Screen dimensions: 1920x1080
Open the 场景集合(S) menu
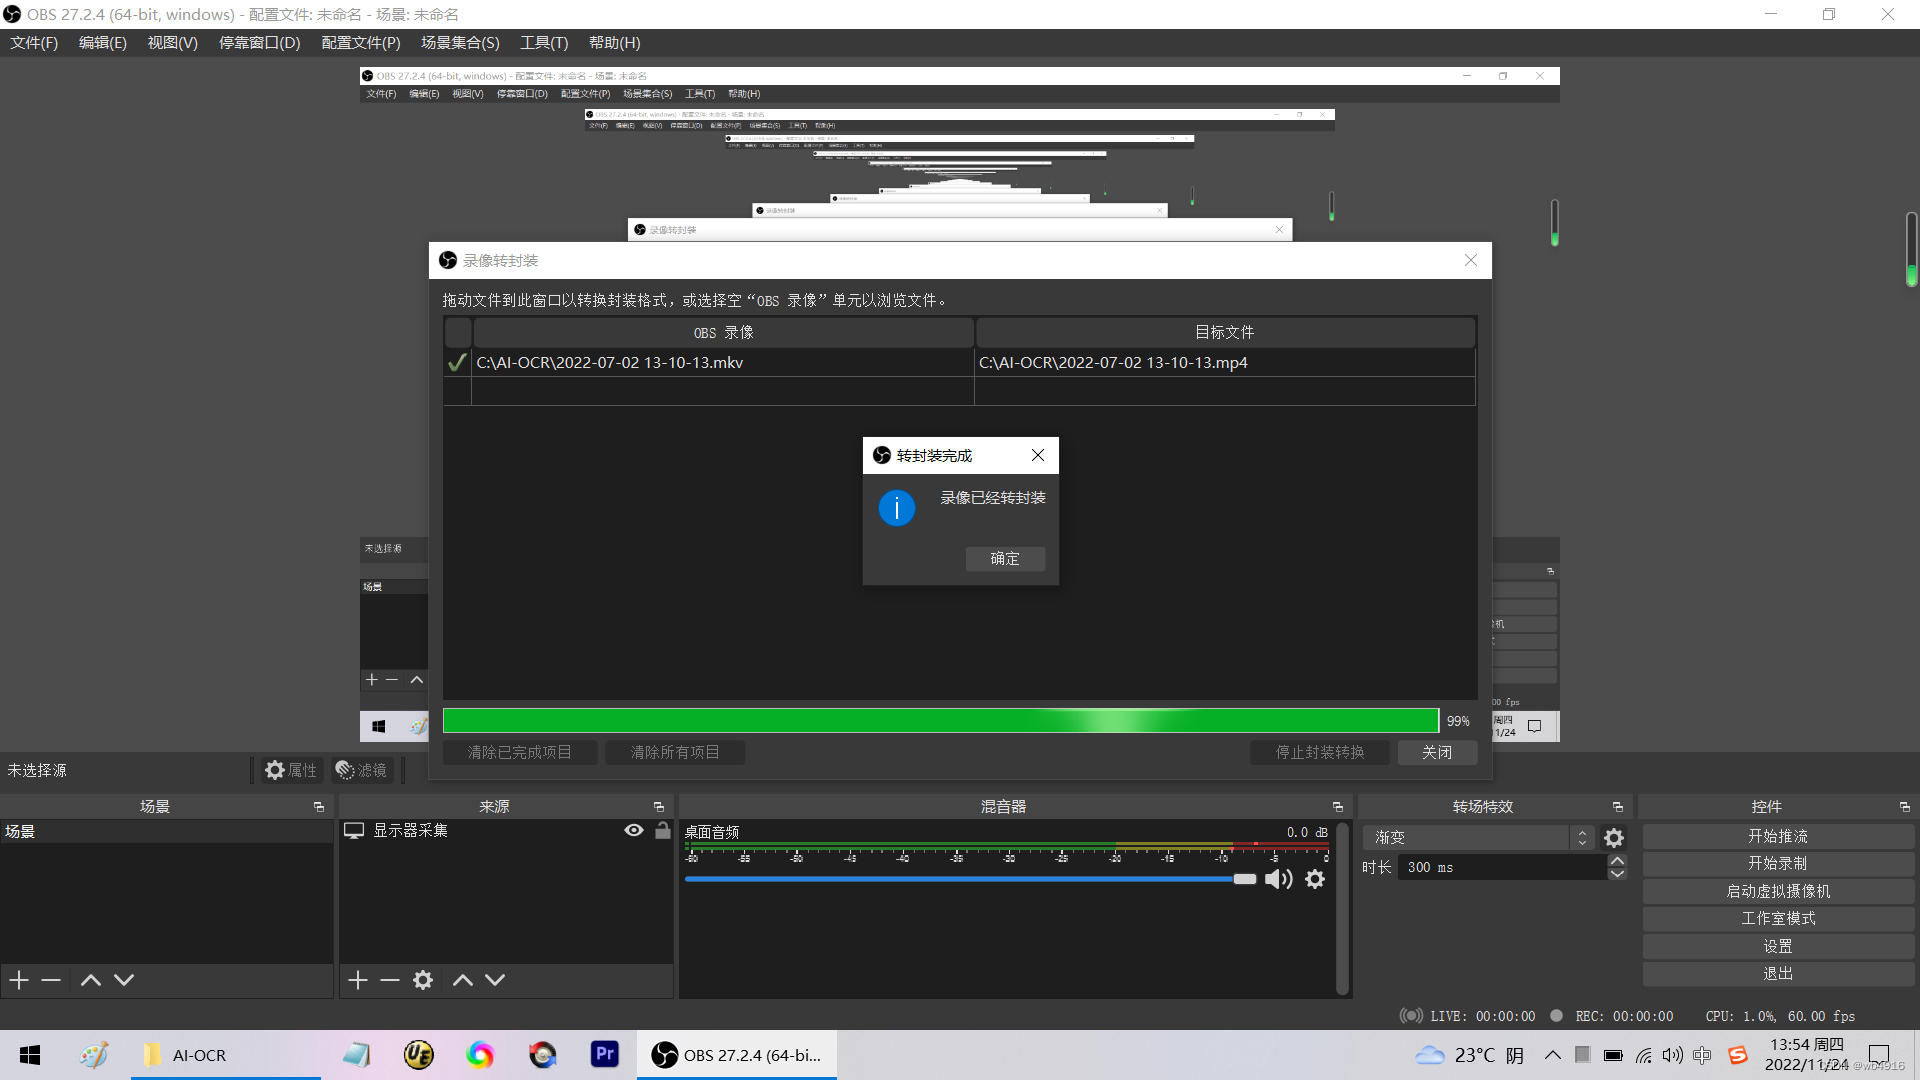(x=460, y=42)
